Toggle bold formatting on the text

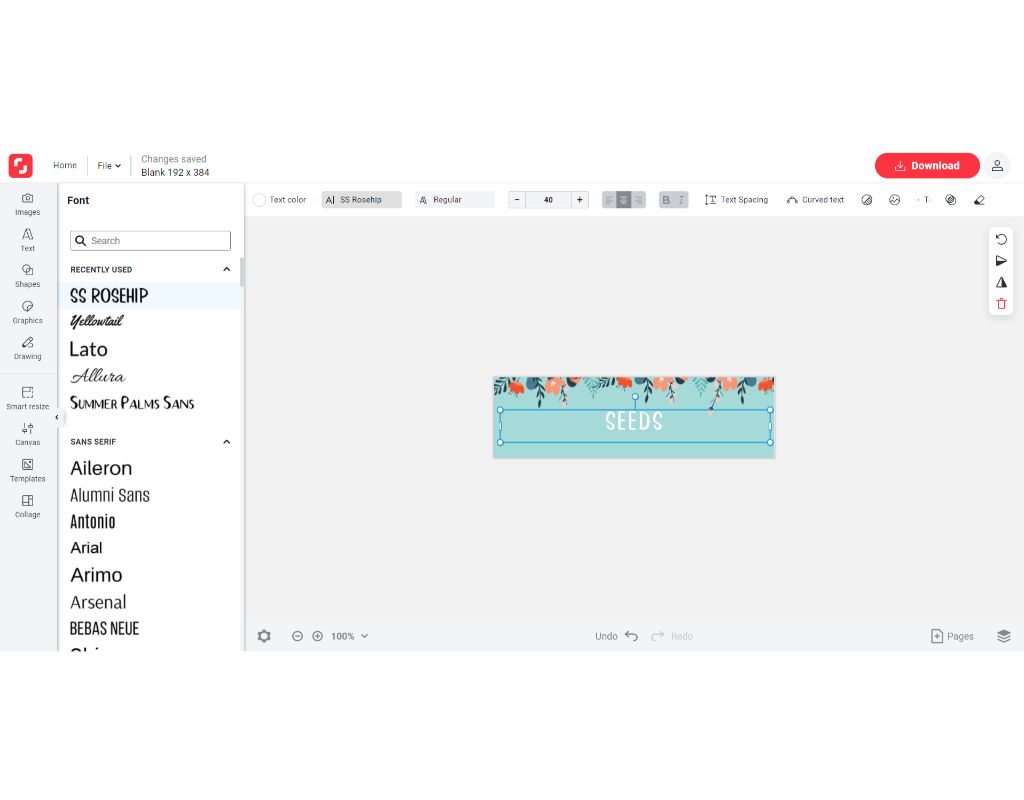click(x=665, y=199)
